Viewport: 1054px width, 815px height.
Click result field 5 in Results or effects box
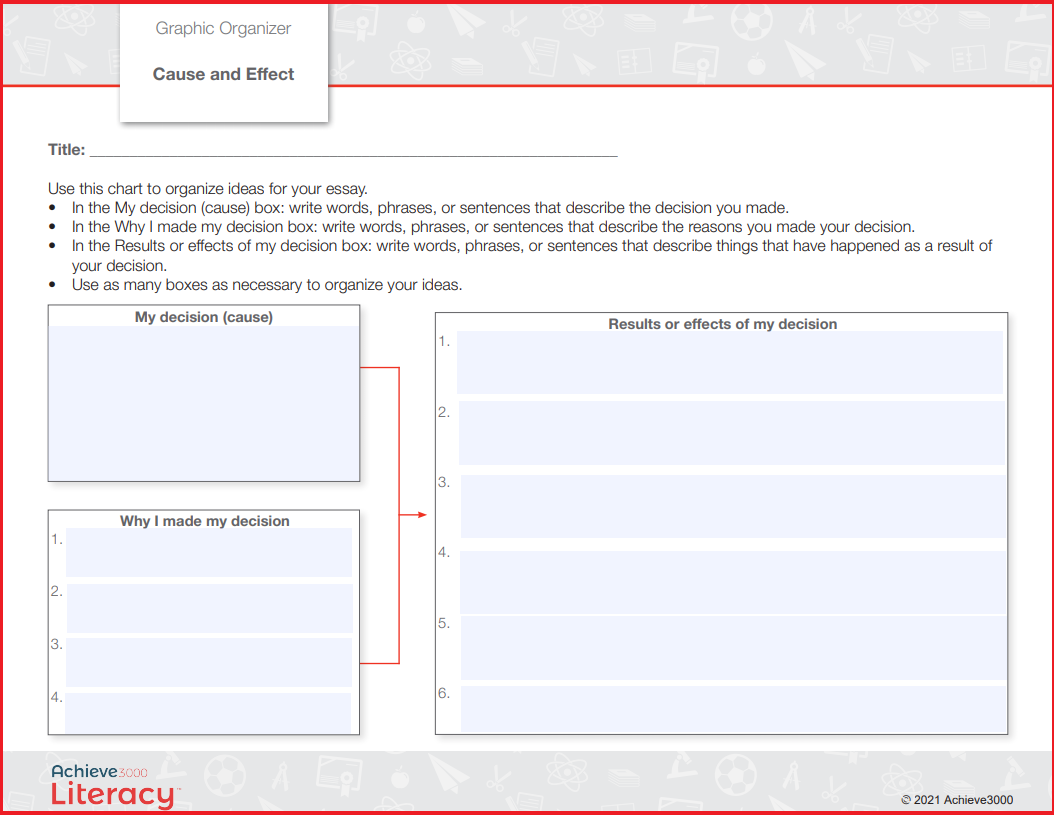point(733,648)
